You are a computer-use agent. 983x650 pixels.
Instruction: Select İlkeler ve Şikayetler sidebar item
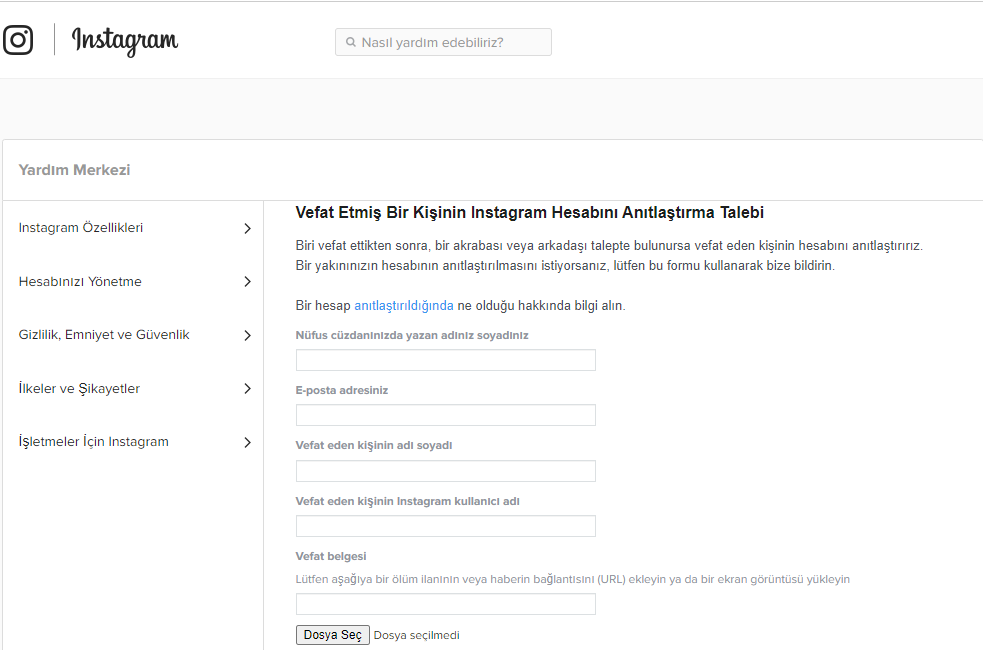point(79,389)
